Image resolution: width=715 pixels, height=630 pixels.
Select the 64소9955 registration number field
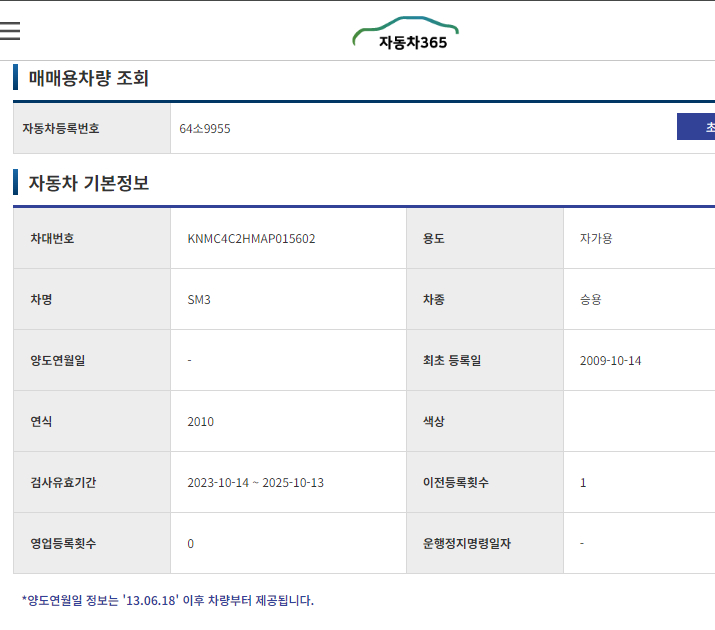tap(205, 129)
